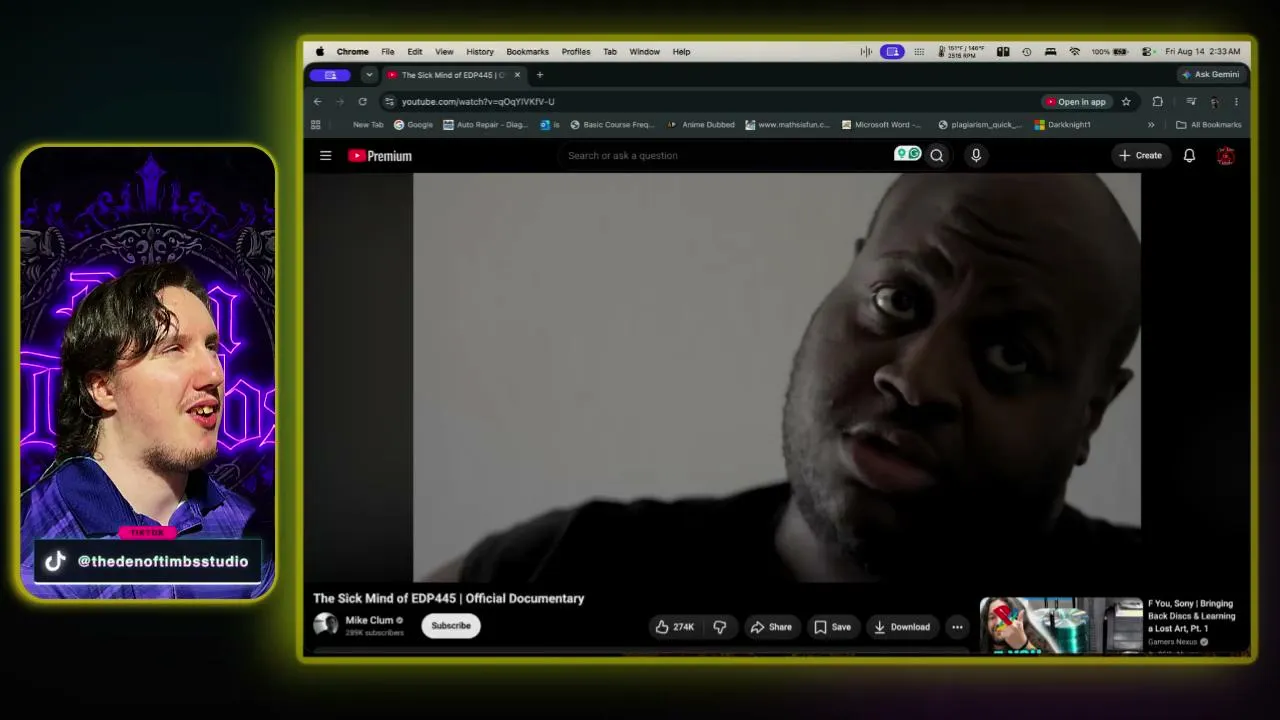This screenshot has height=720, width=1280.
Task: Open the Mike Clum channel name link
Action: pos(369,620)
